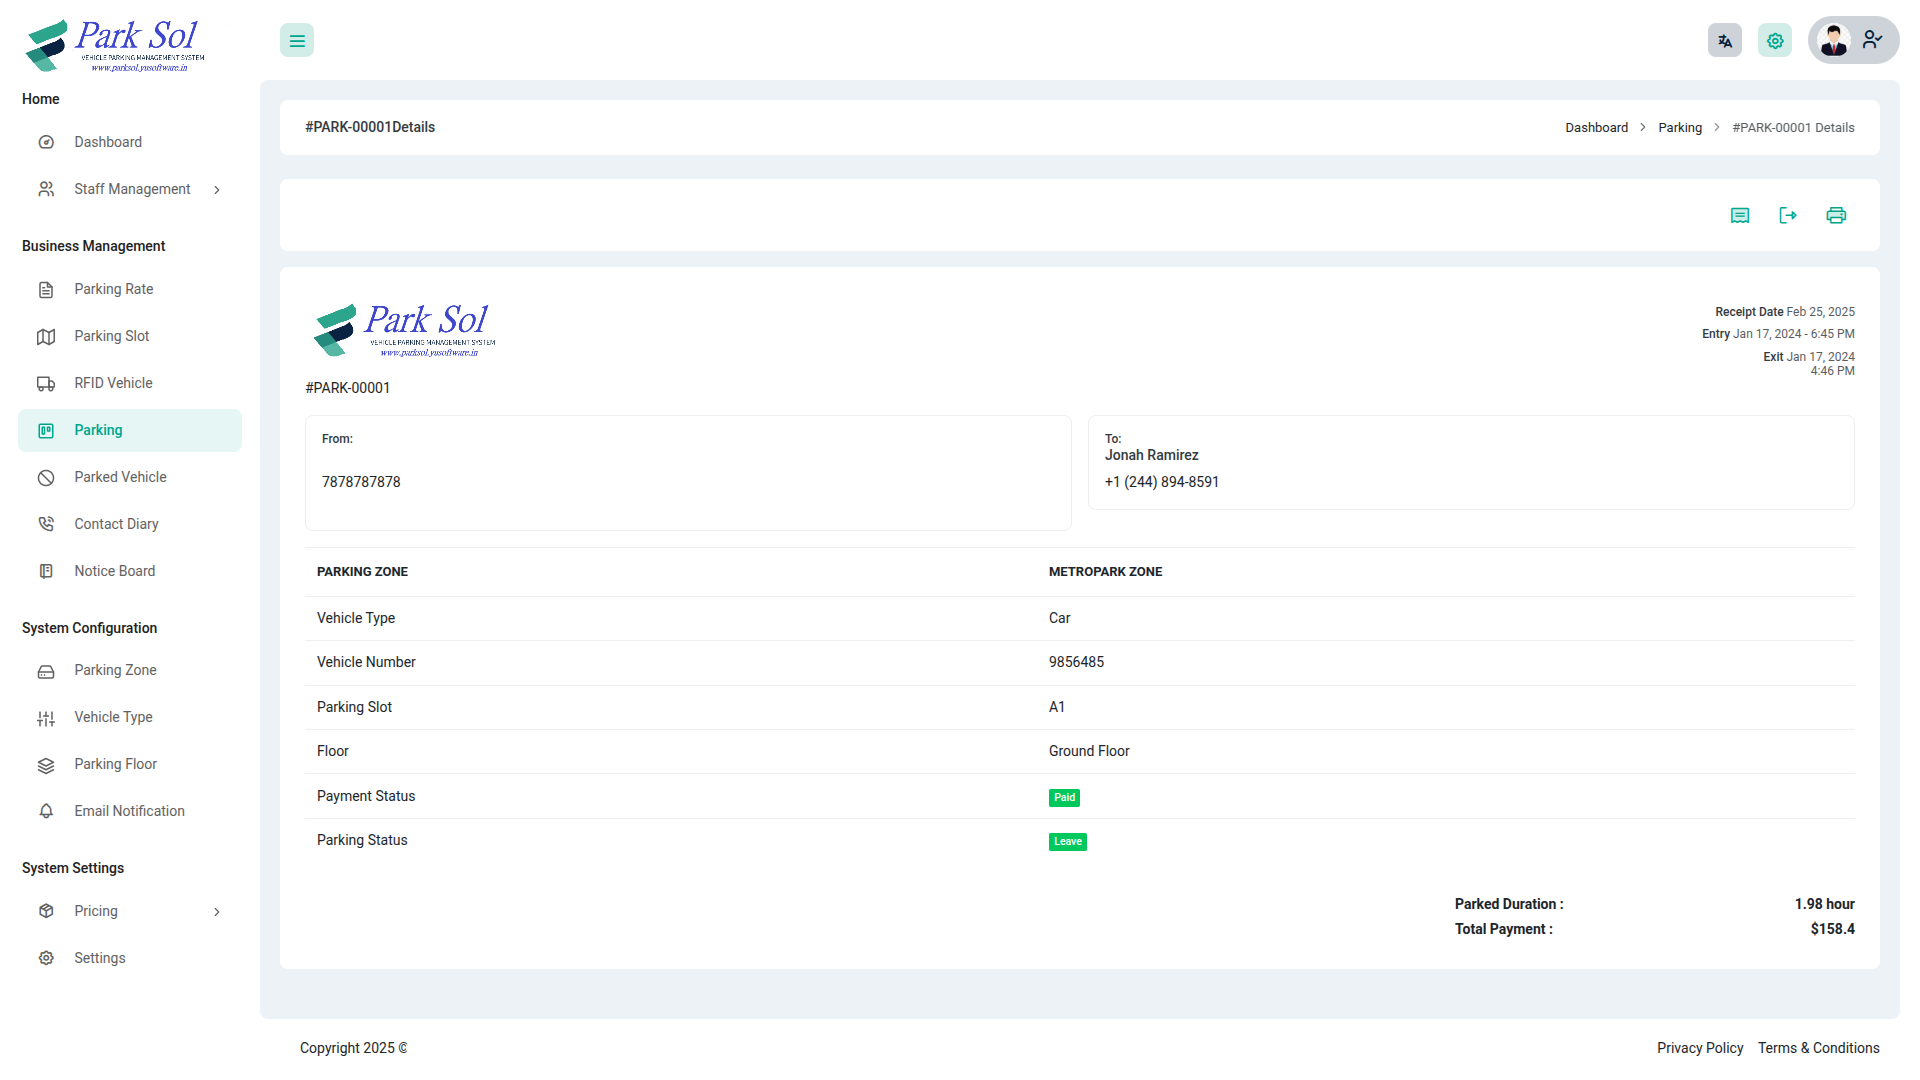Screen dimensions: 1920x1080
Task: Click the Parking Slot map icon
Action: [x=46, y=337]
